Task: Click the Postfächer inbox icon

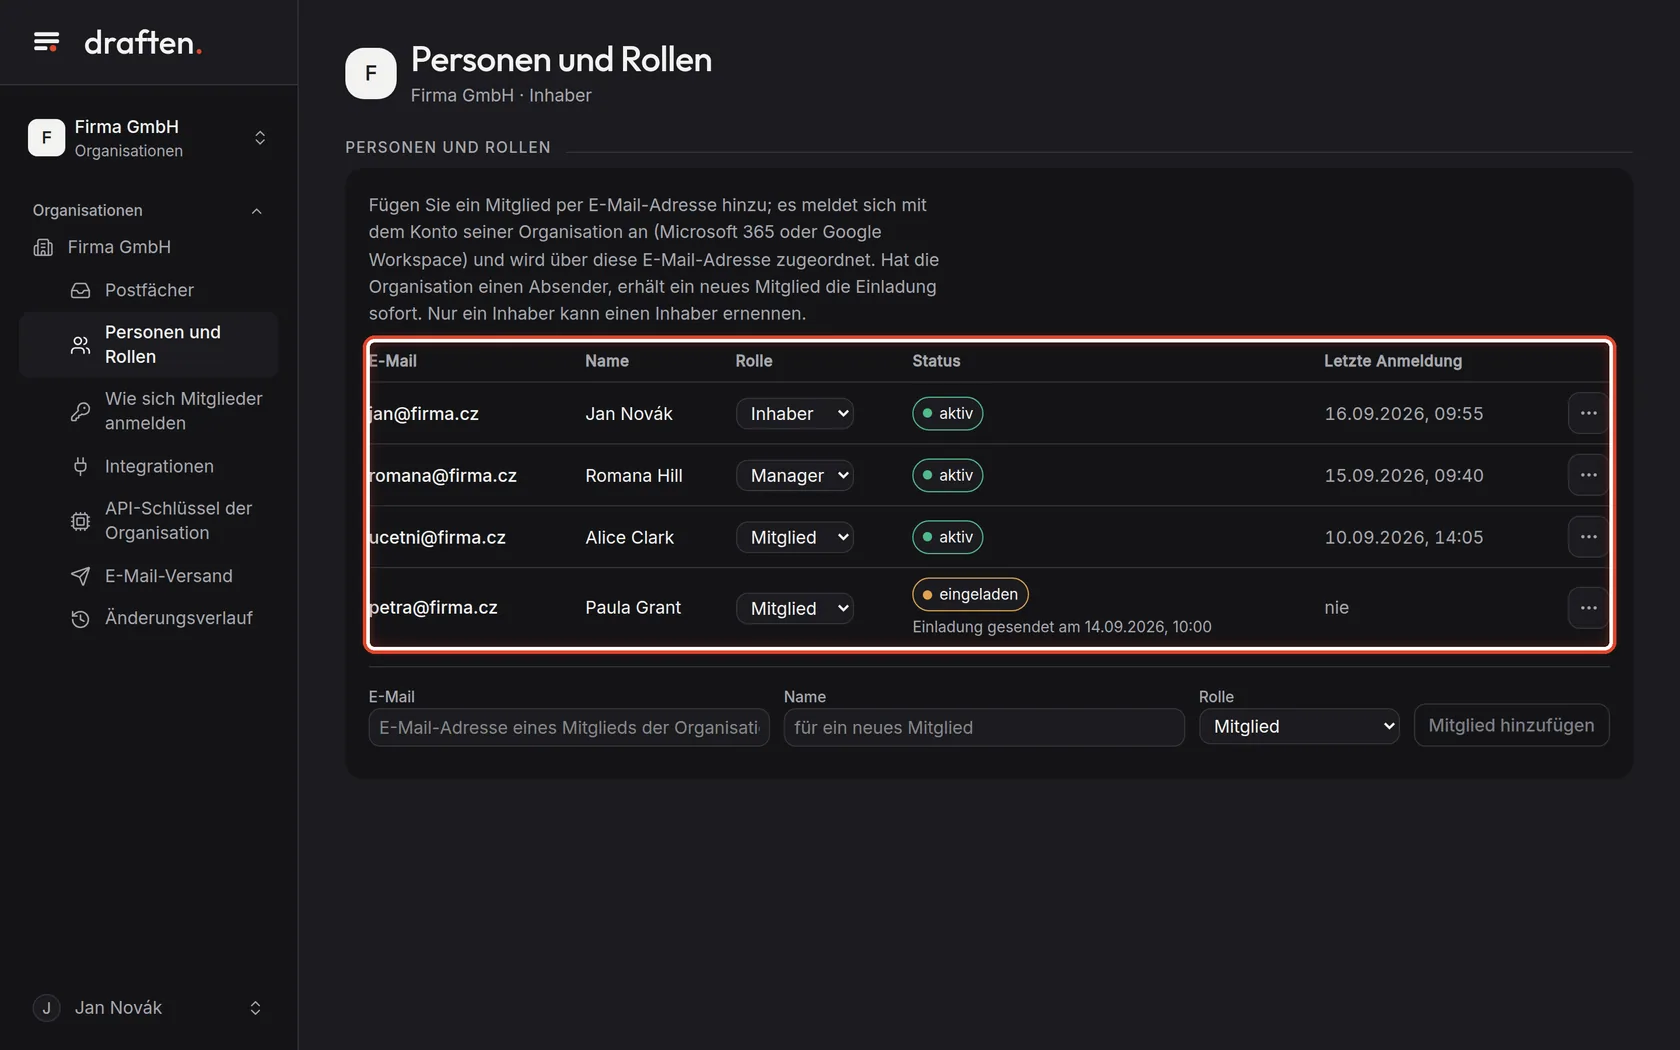Action: [81, 290]
